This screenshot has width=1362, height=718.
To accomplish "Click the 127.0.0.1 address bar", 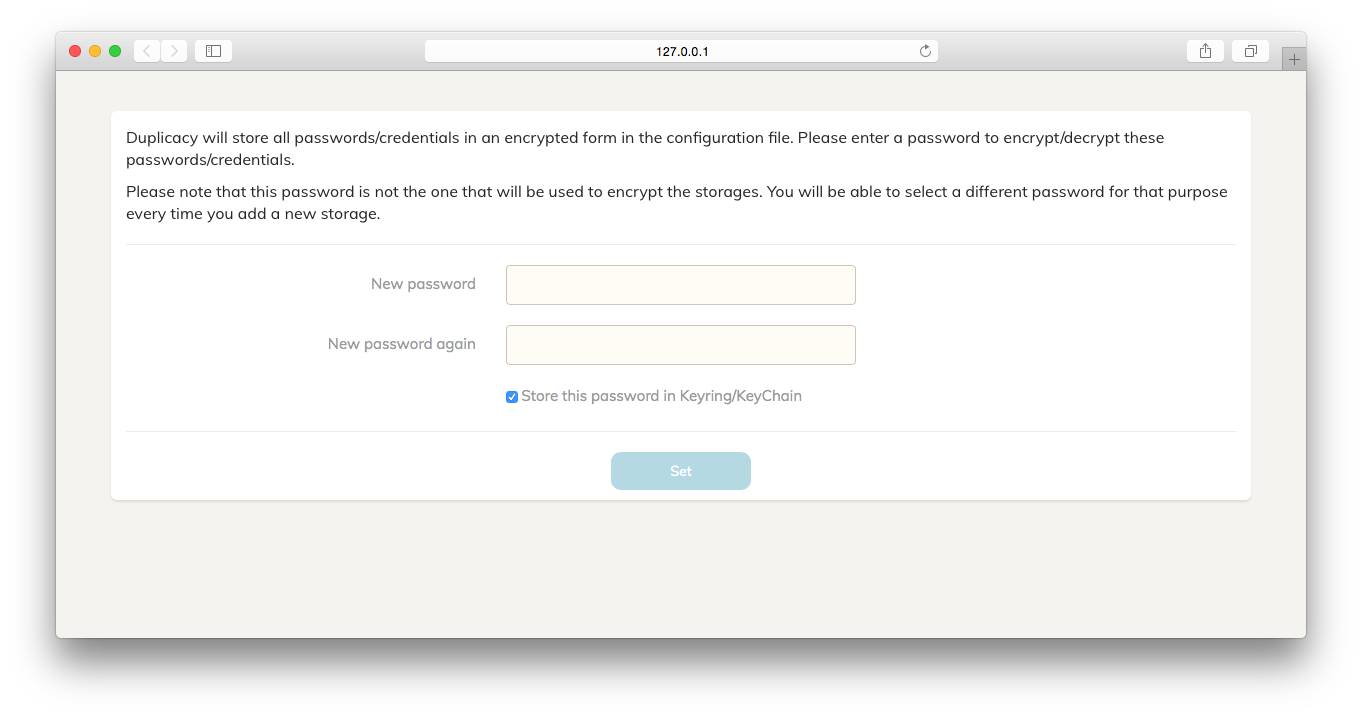I will (x=681, y=51).
